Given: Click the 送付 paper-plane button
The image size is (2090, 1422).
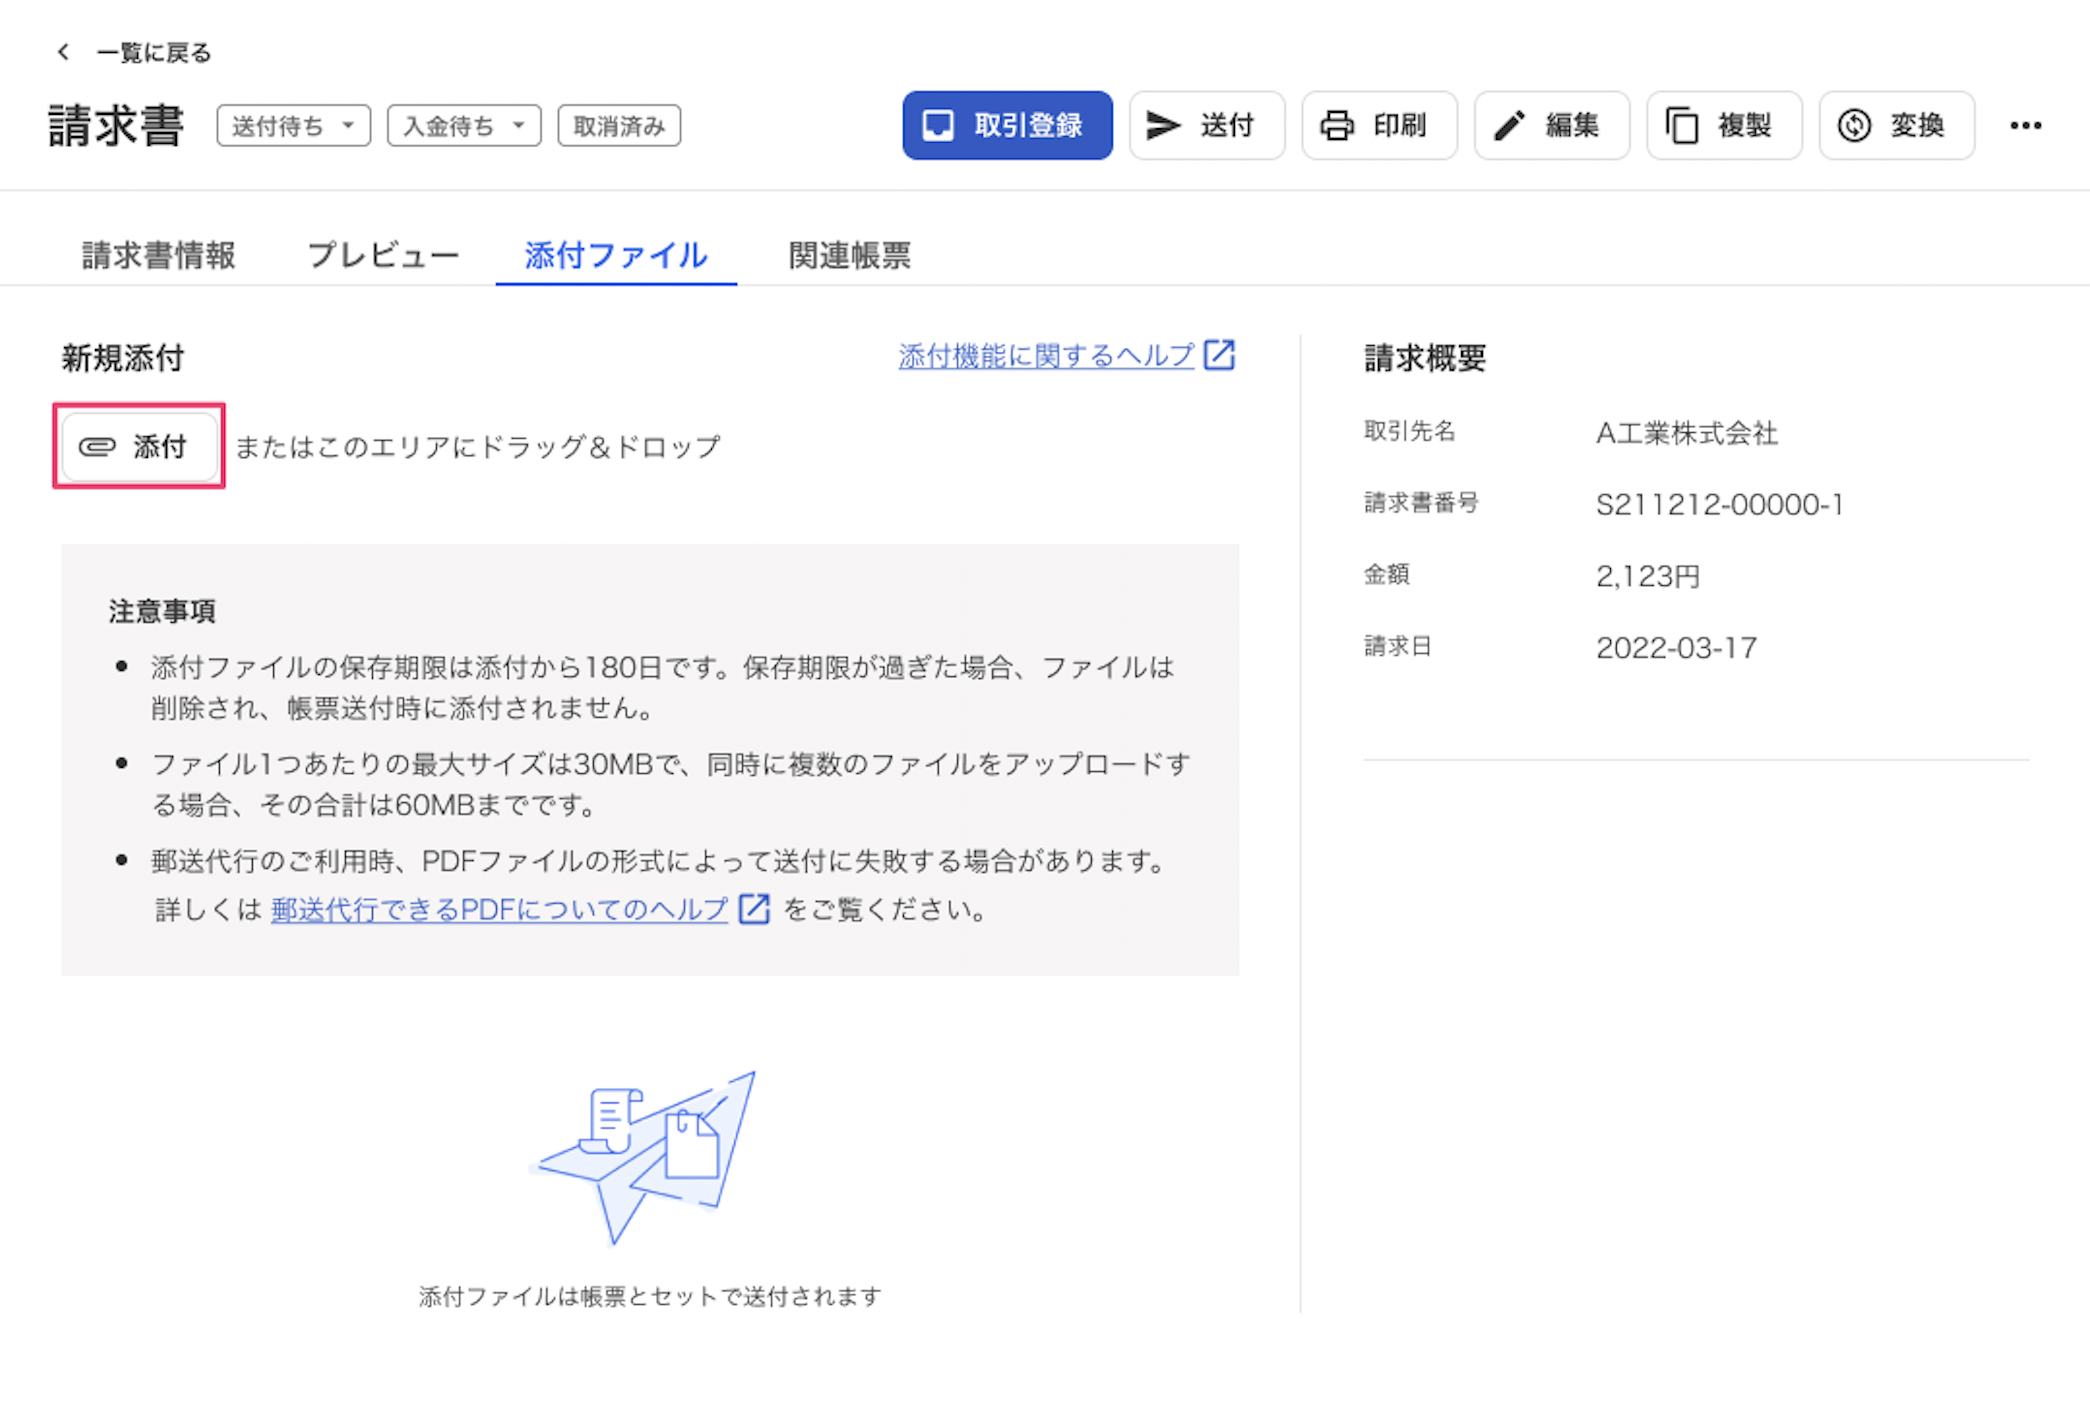Looking at the screenshot, I should [x=1207, y=125].
